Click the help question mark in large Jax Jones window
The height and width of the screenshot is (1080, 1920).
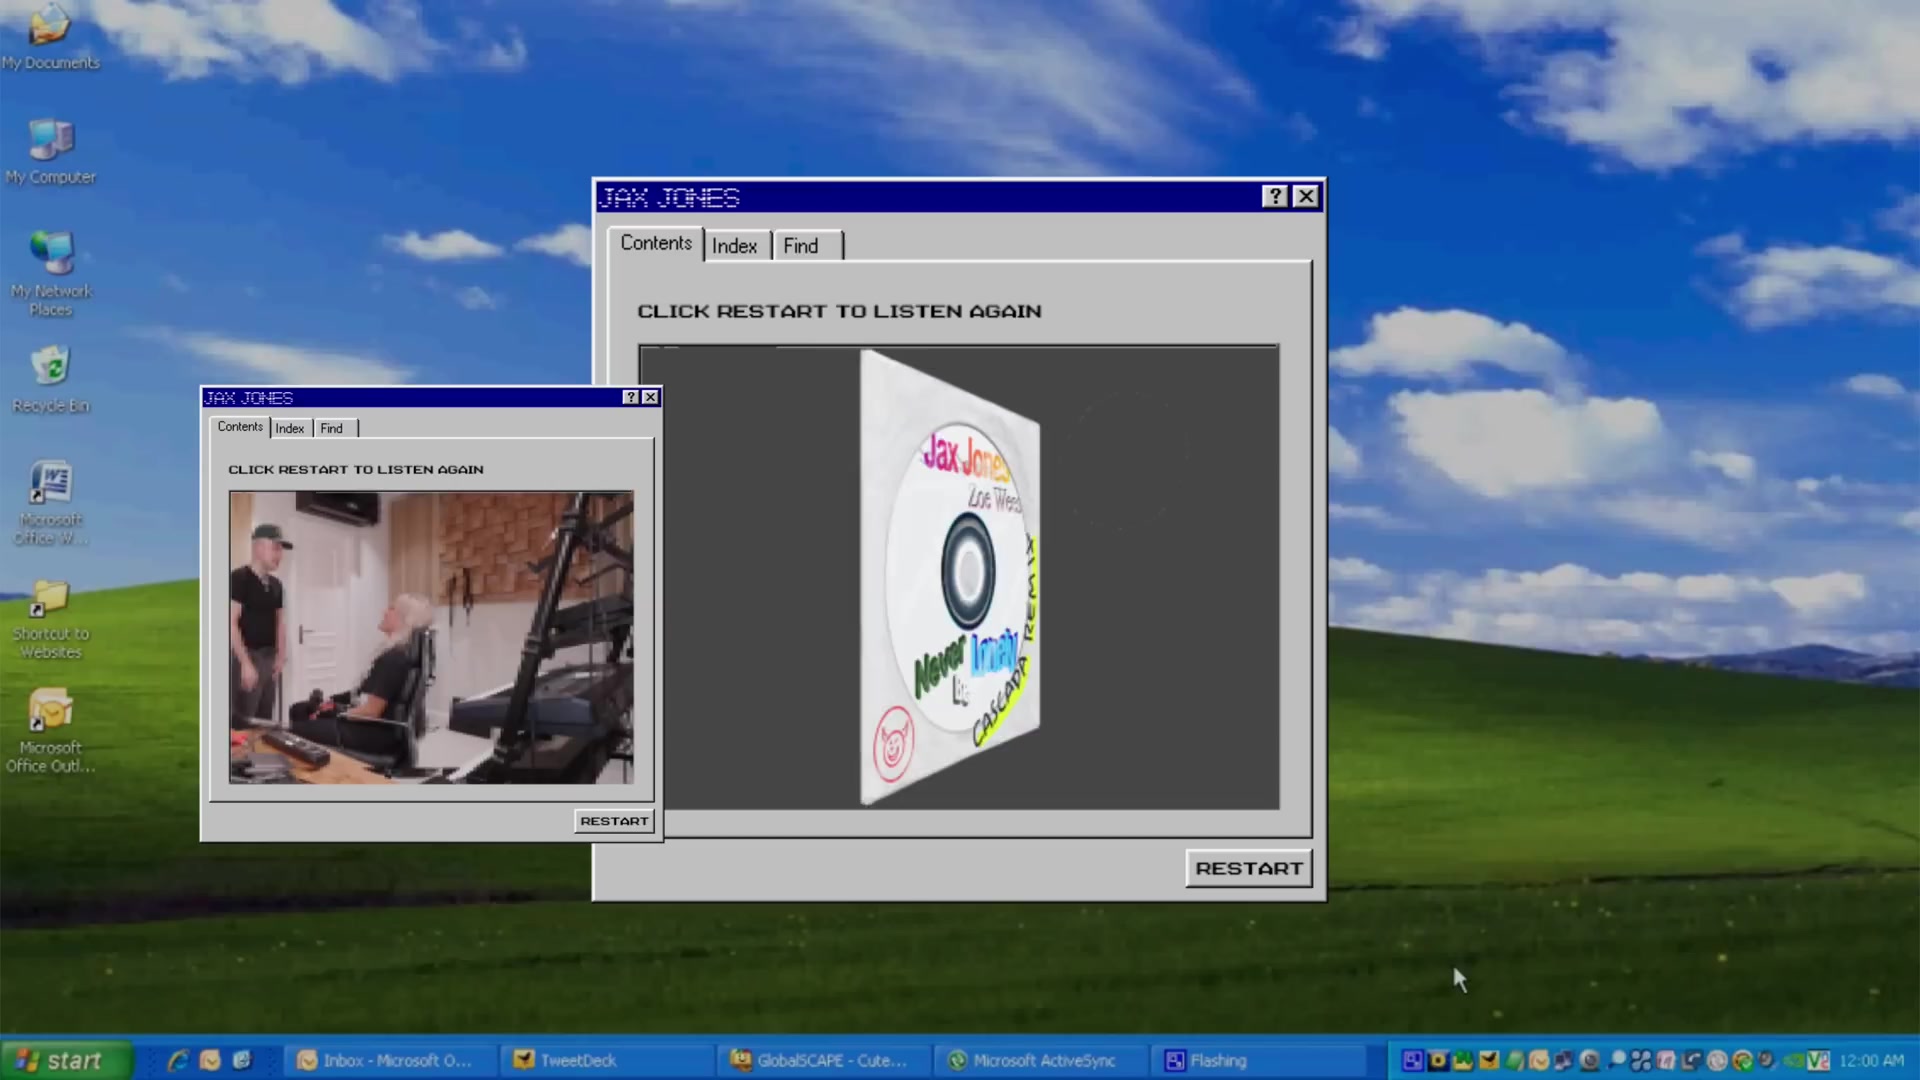tap(1274, 196)
